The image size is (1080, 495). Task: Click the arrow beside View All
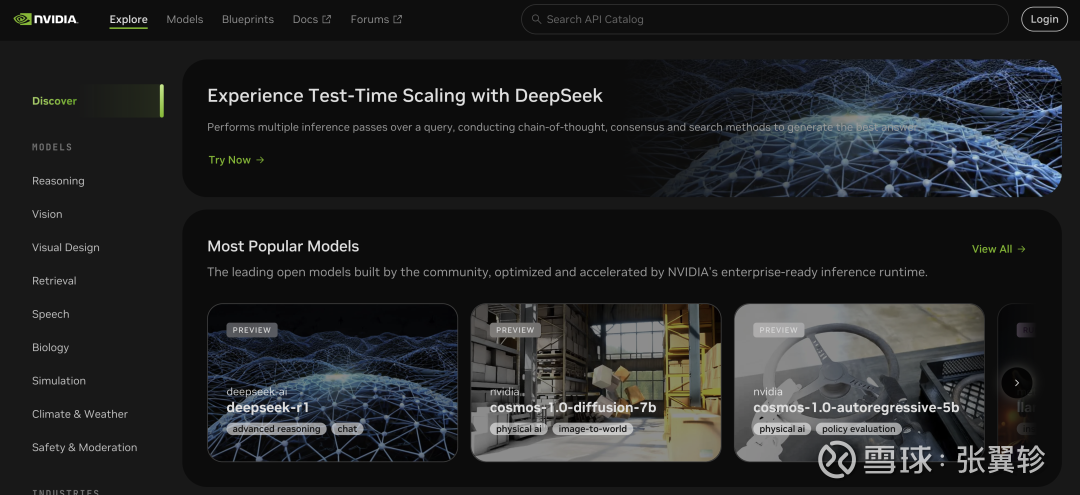[1021, 249]
